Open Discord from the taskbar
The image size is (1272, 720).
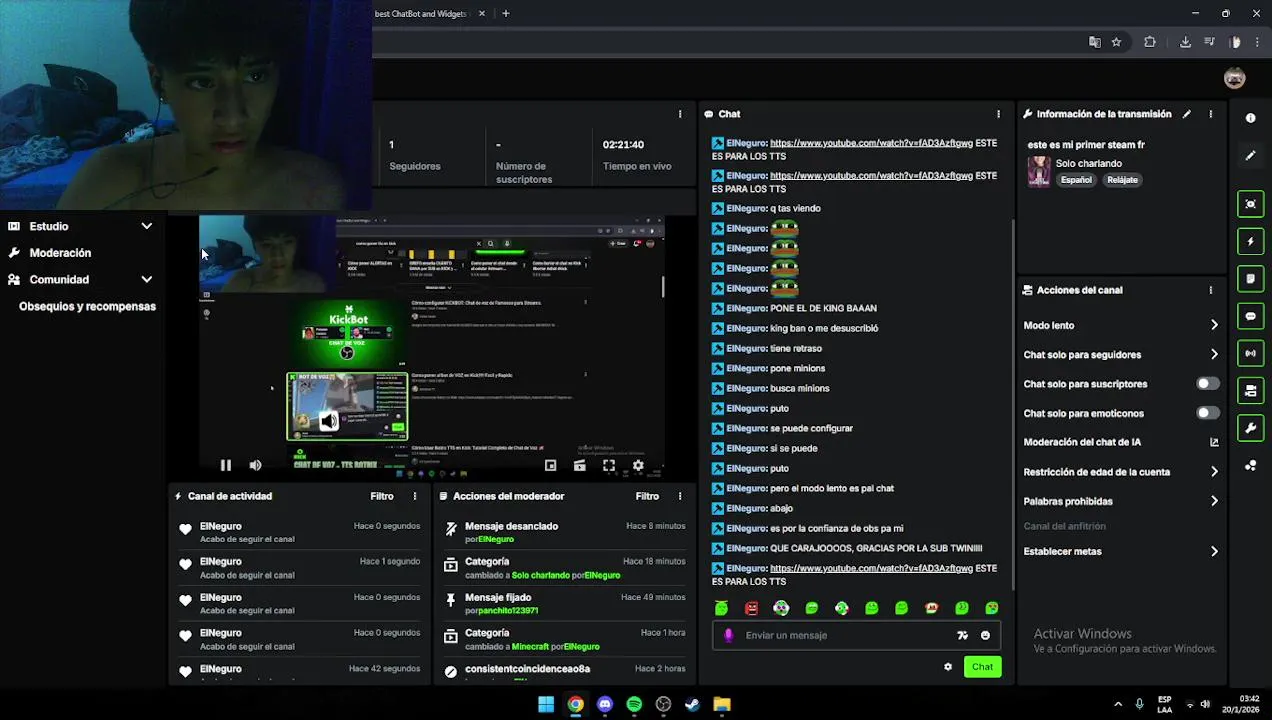604,705
